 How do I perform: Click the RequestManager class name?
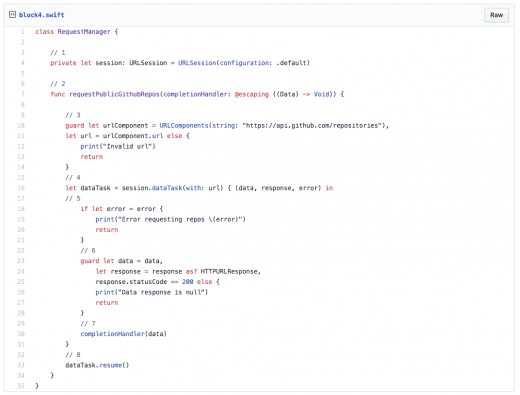point(84,32)
